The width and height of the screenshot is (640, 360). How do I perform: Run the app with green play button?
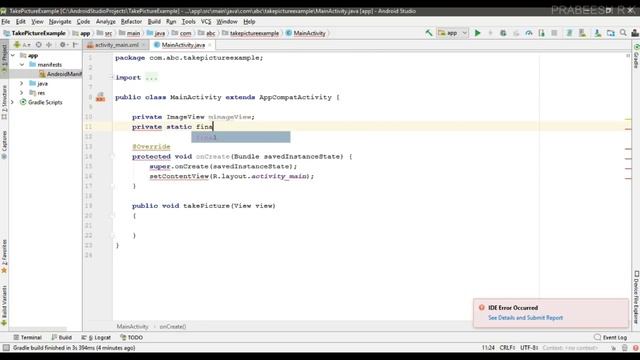[x=478, y=33]
